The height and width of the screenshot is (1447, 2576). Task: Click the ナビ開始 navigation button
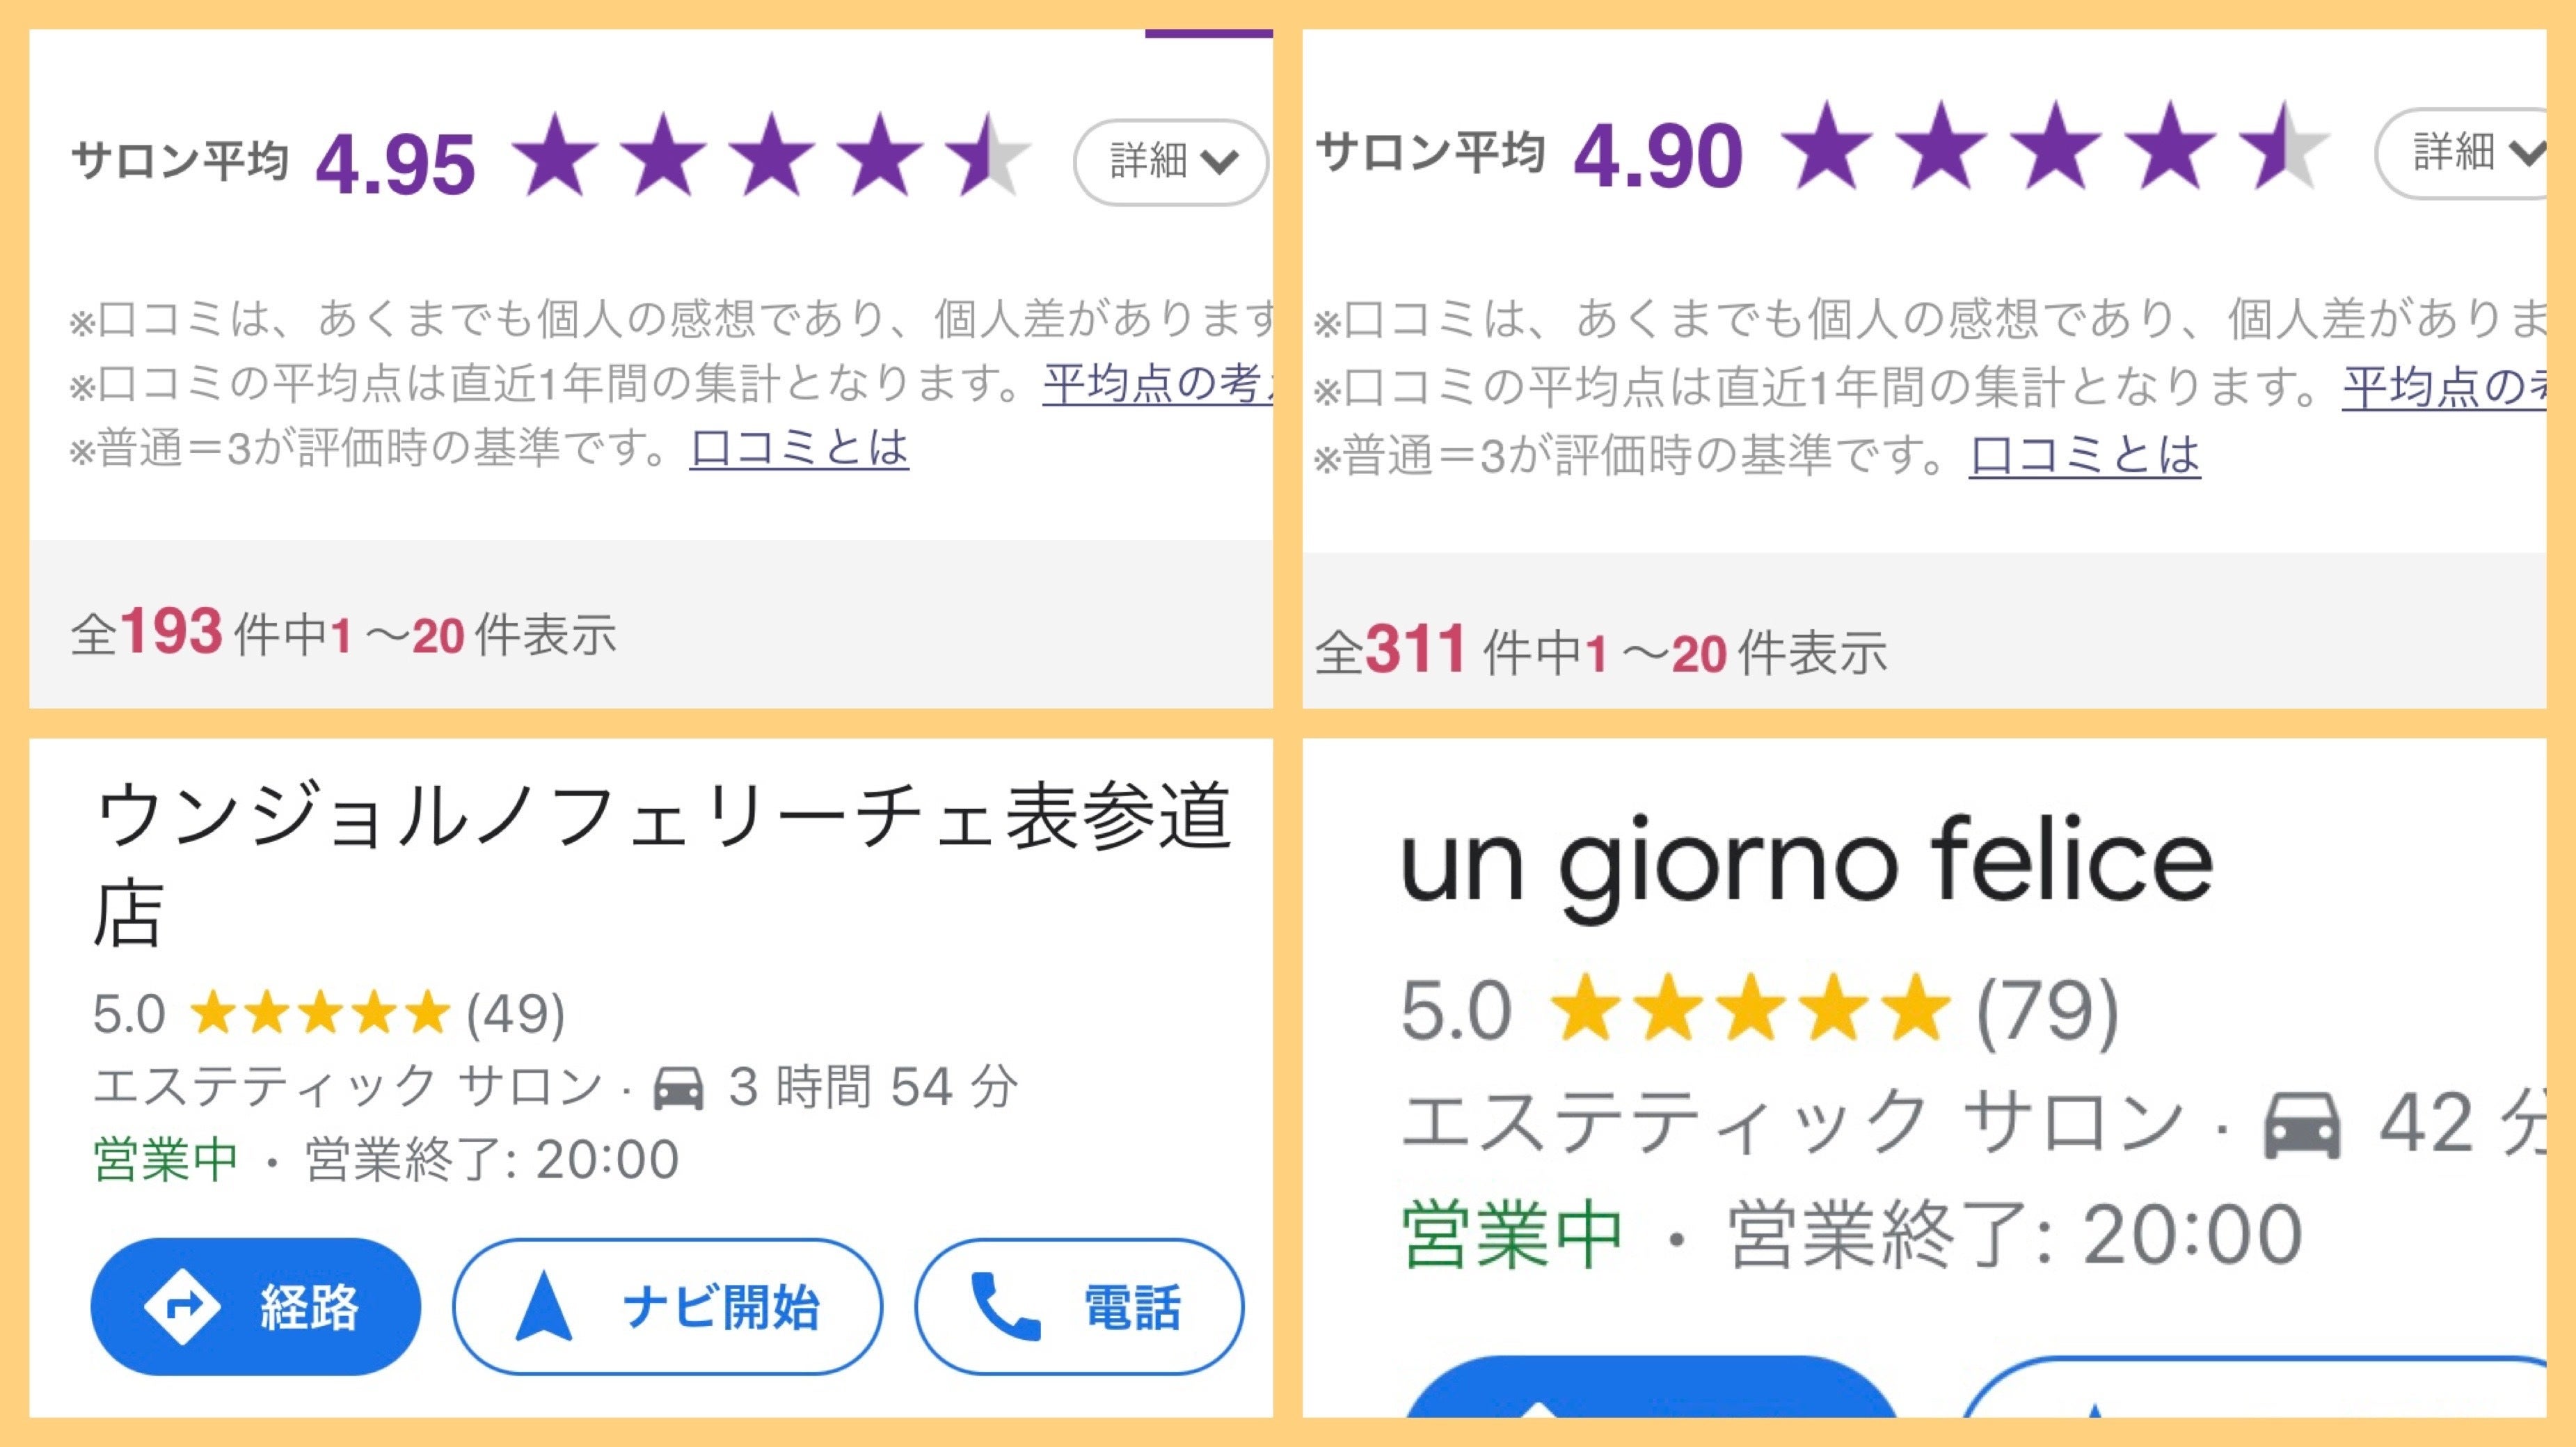pos(667,1306)
